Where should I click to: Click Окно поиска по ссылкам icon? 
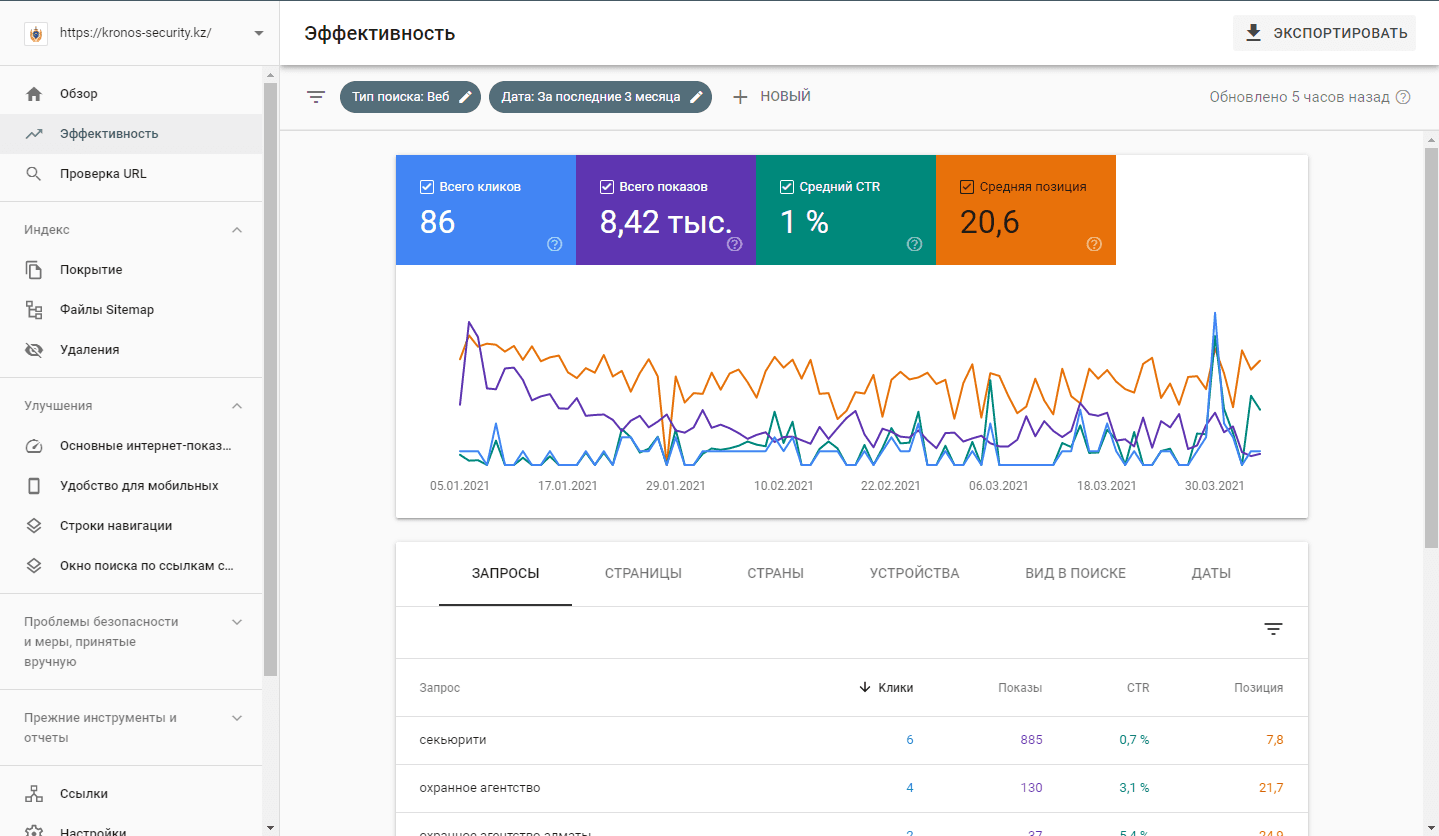click(x=34, y=566)
